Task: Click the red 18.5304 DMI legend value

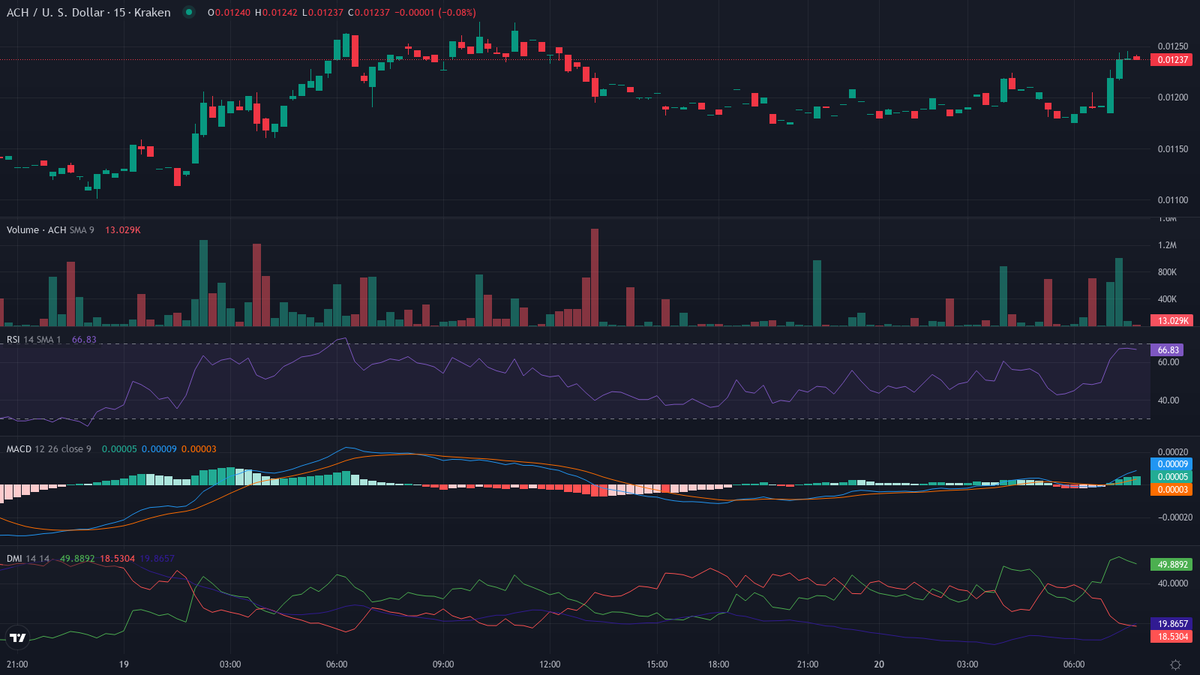Action: [116, 558]
